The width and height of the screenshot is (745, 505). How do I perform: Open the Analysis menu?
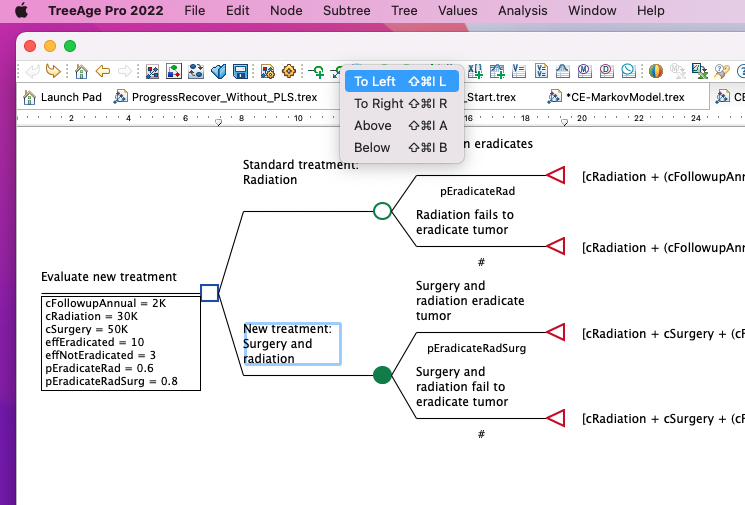point(523,10)
